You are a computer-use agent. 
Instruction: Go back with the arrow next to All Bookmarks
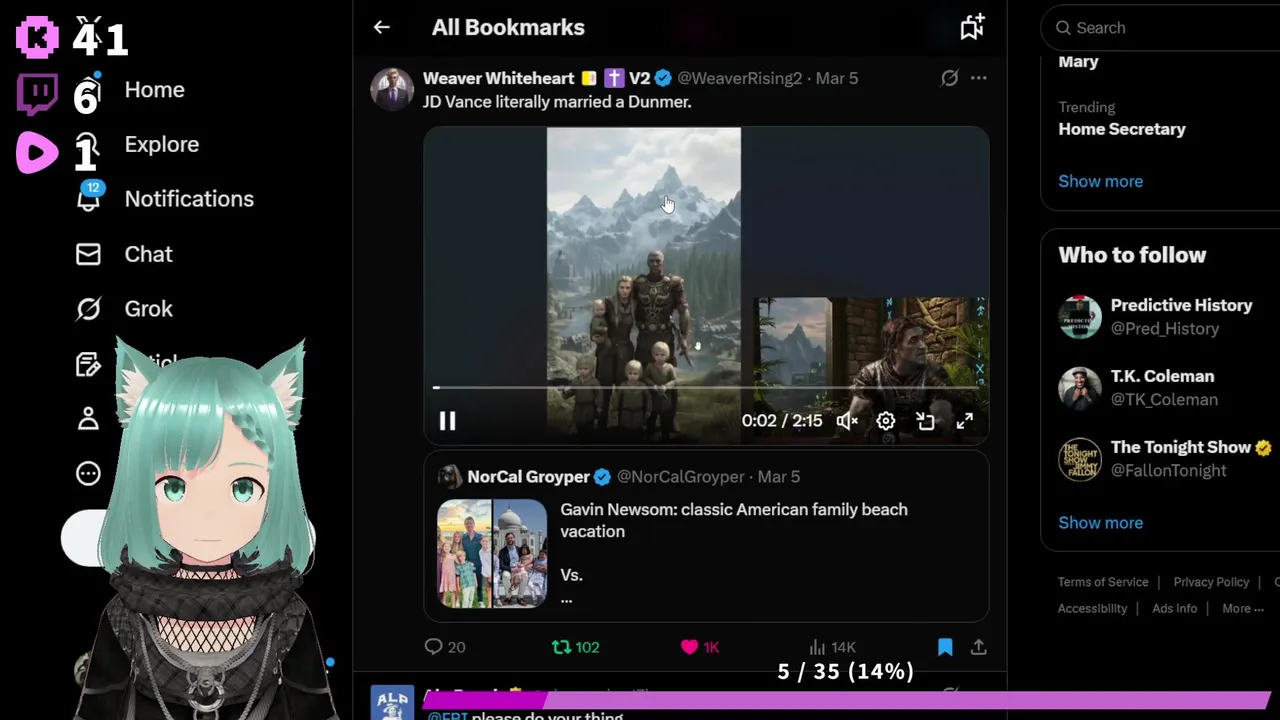point(381,28)
